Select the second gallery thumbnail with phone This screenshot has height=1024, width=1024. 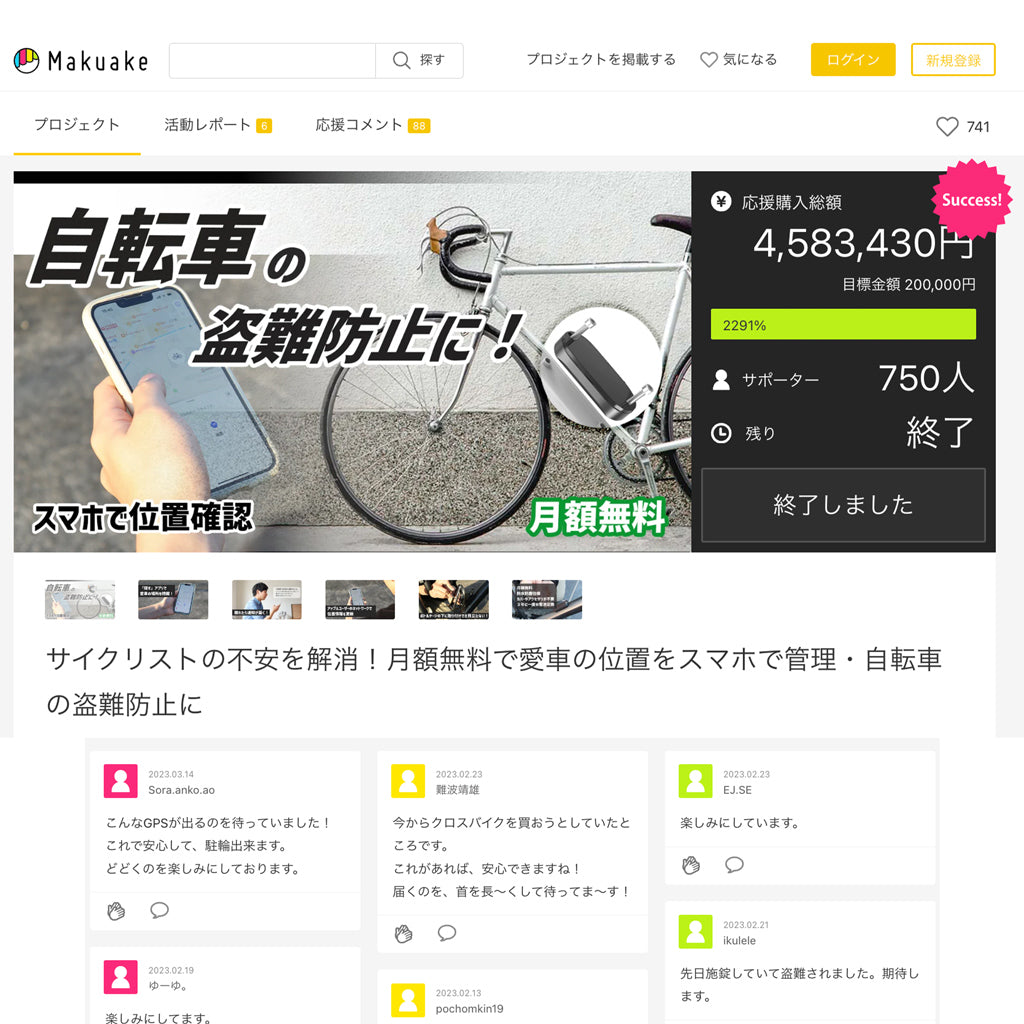click(173, 600)
